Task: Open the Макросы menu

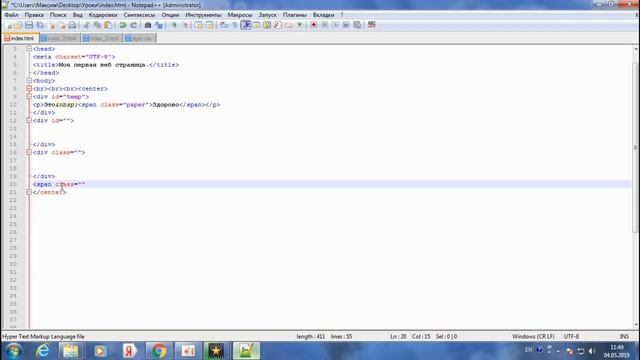Action: tap(240, 15)
